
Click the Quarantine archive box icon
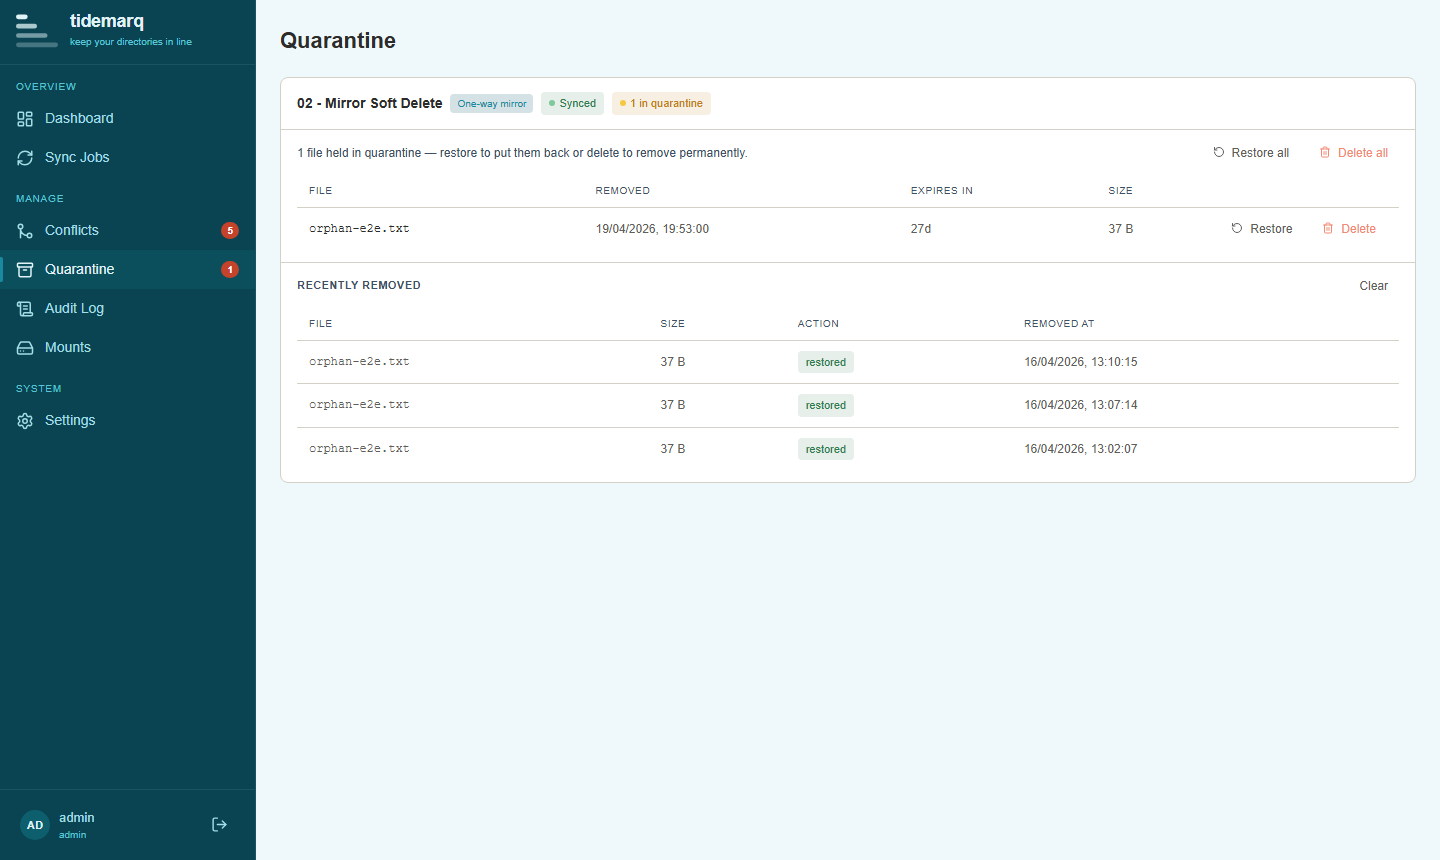25,270
